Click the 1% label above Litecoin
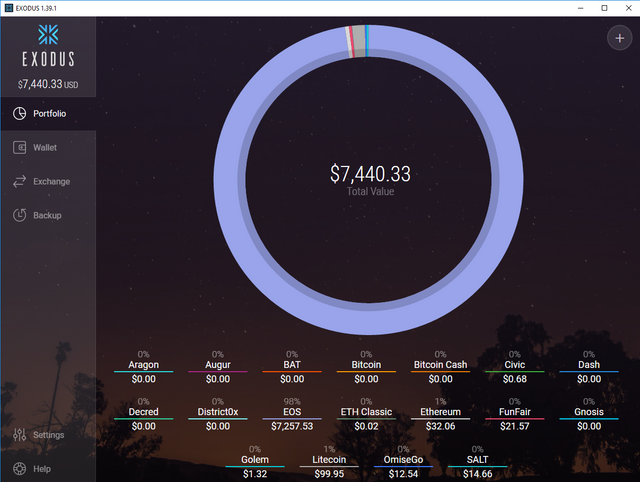 coord(329,449)
